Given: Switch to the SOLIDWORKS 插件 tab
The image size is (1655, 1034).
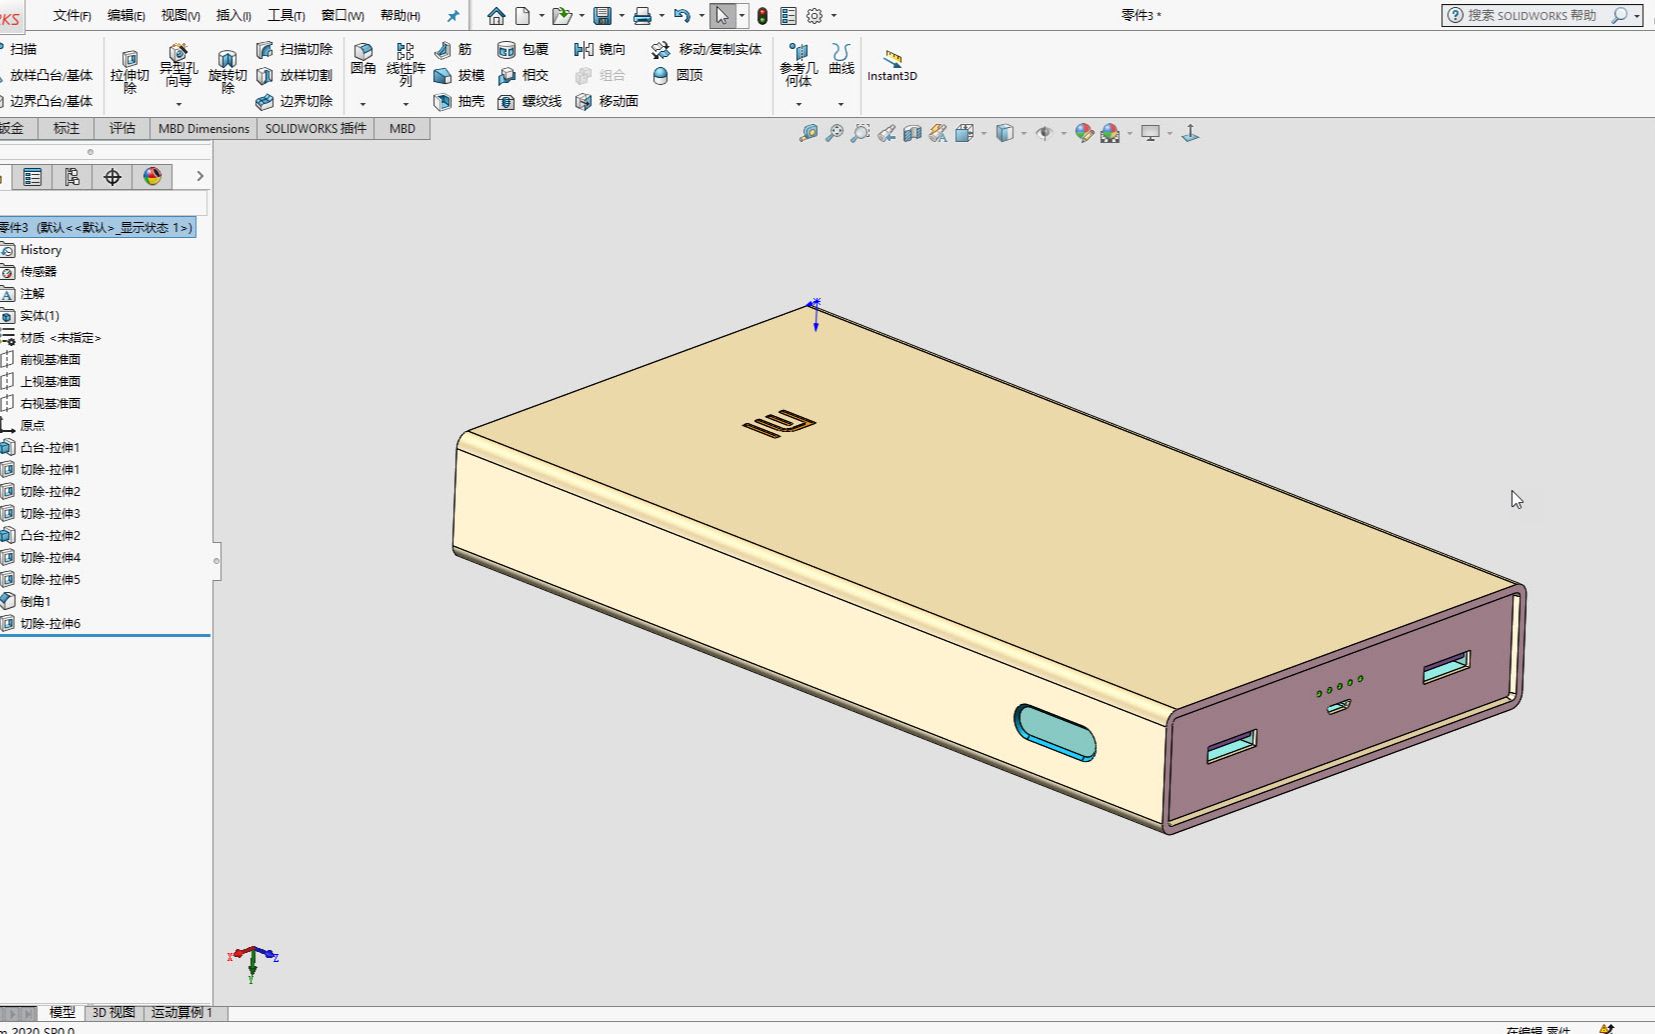Looking at the screenshot, I should click(315, 128).
